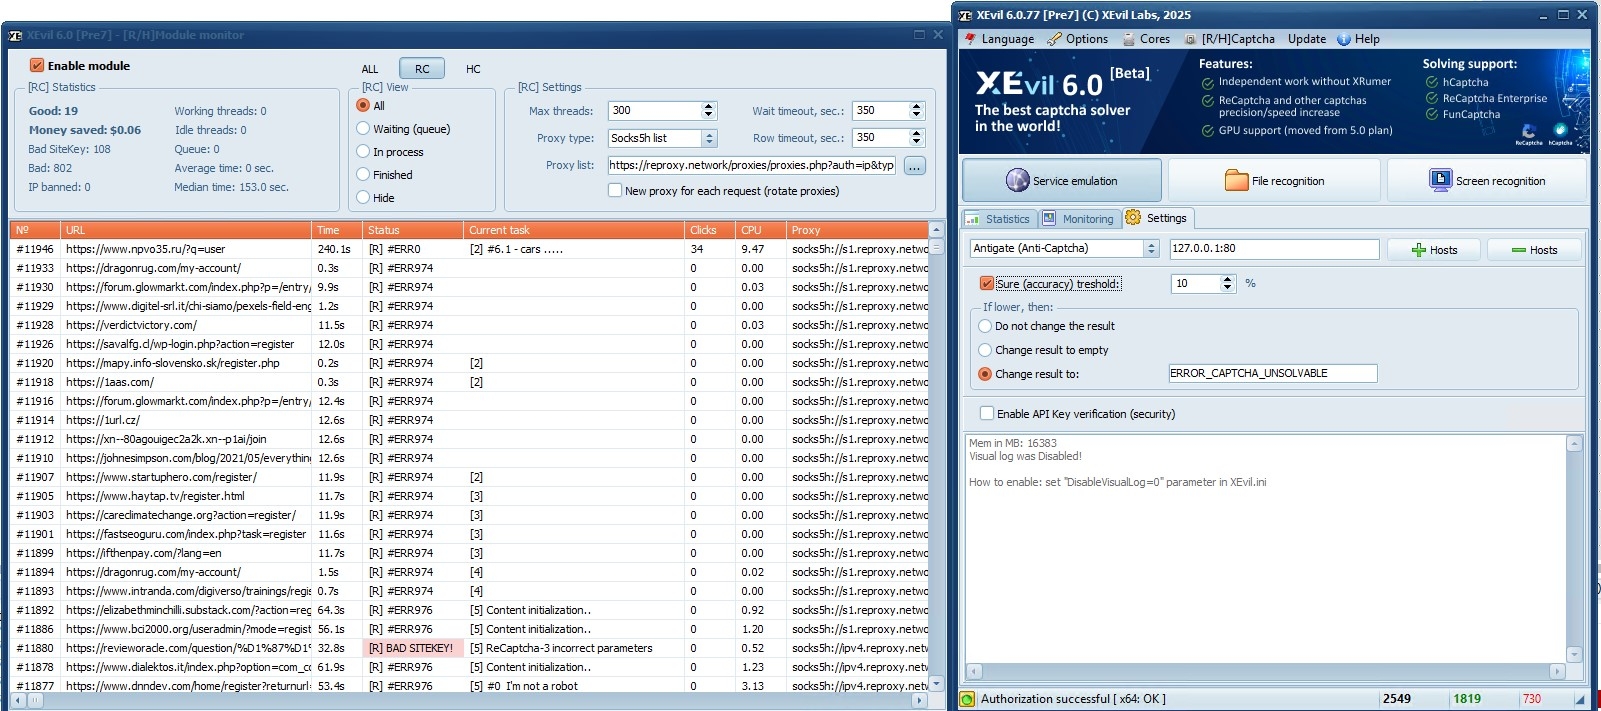
Task: Click the green minus Hosts icon
Action: pos(1518,250)
